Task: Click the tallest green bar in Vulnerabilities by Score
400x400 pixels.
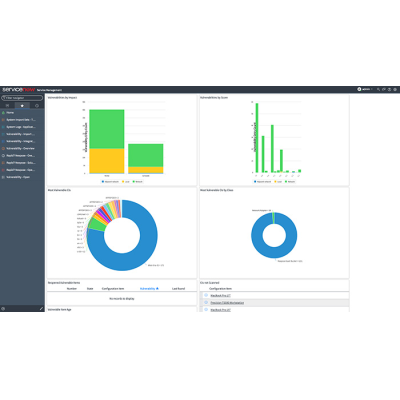Action: (x=257, y=138)
